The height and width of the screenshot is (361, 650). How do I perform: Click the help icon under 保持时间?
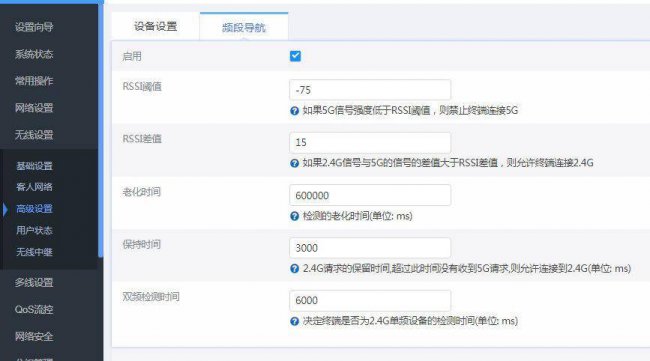tap(295, 269)
